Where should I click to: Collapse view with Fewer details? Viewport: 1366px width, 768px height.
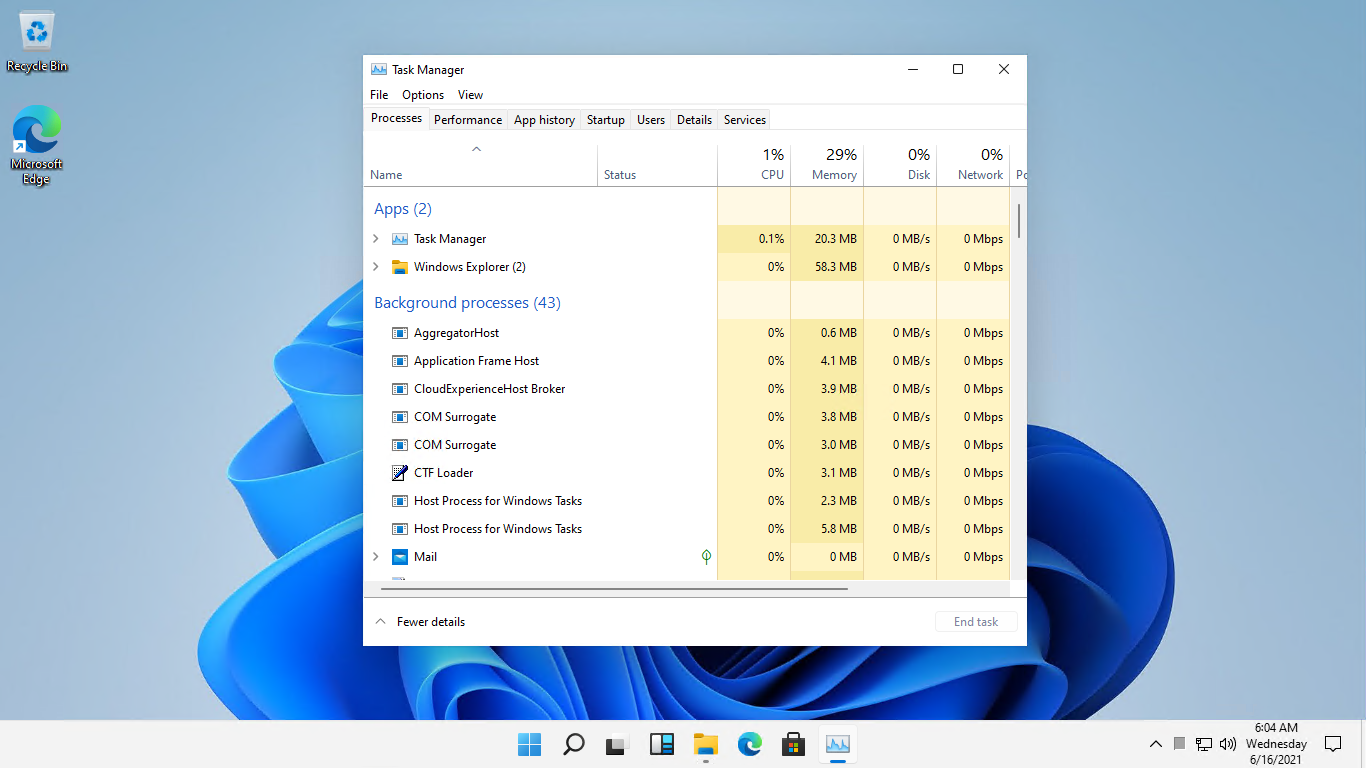pyautogui.click(x=420, y=622)
